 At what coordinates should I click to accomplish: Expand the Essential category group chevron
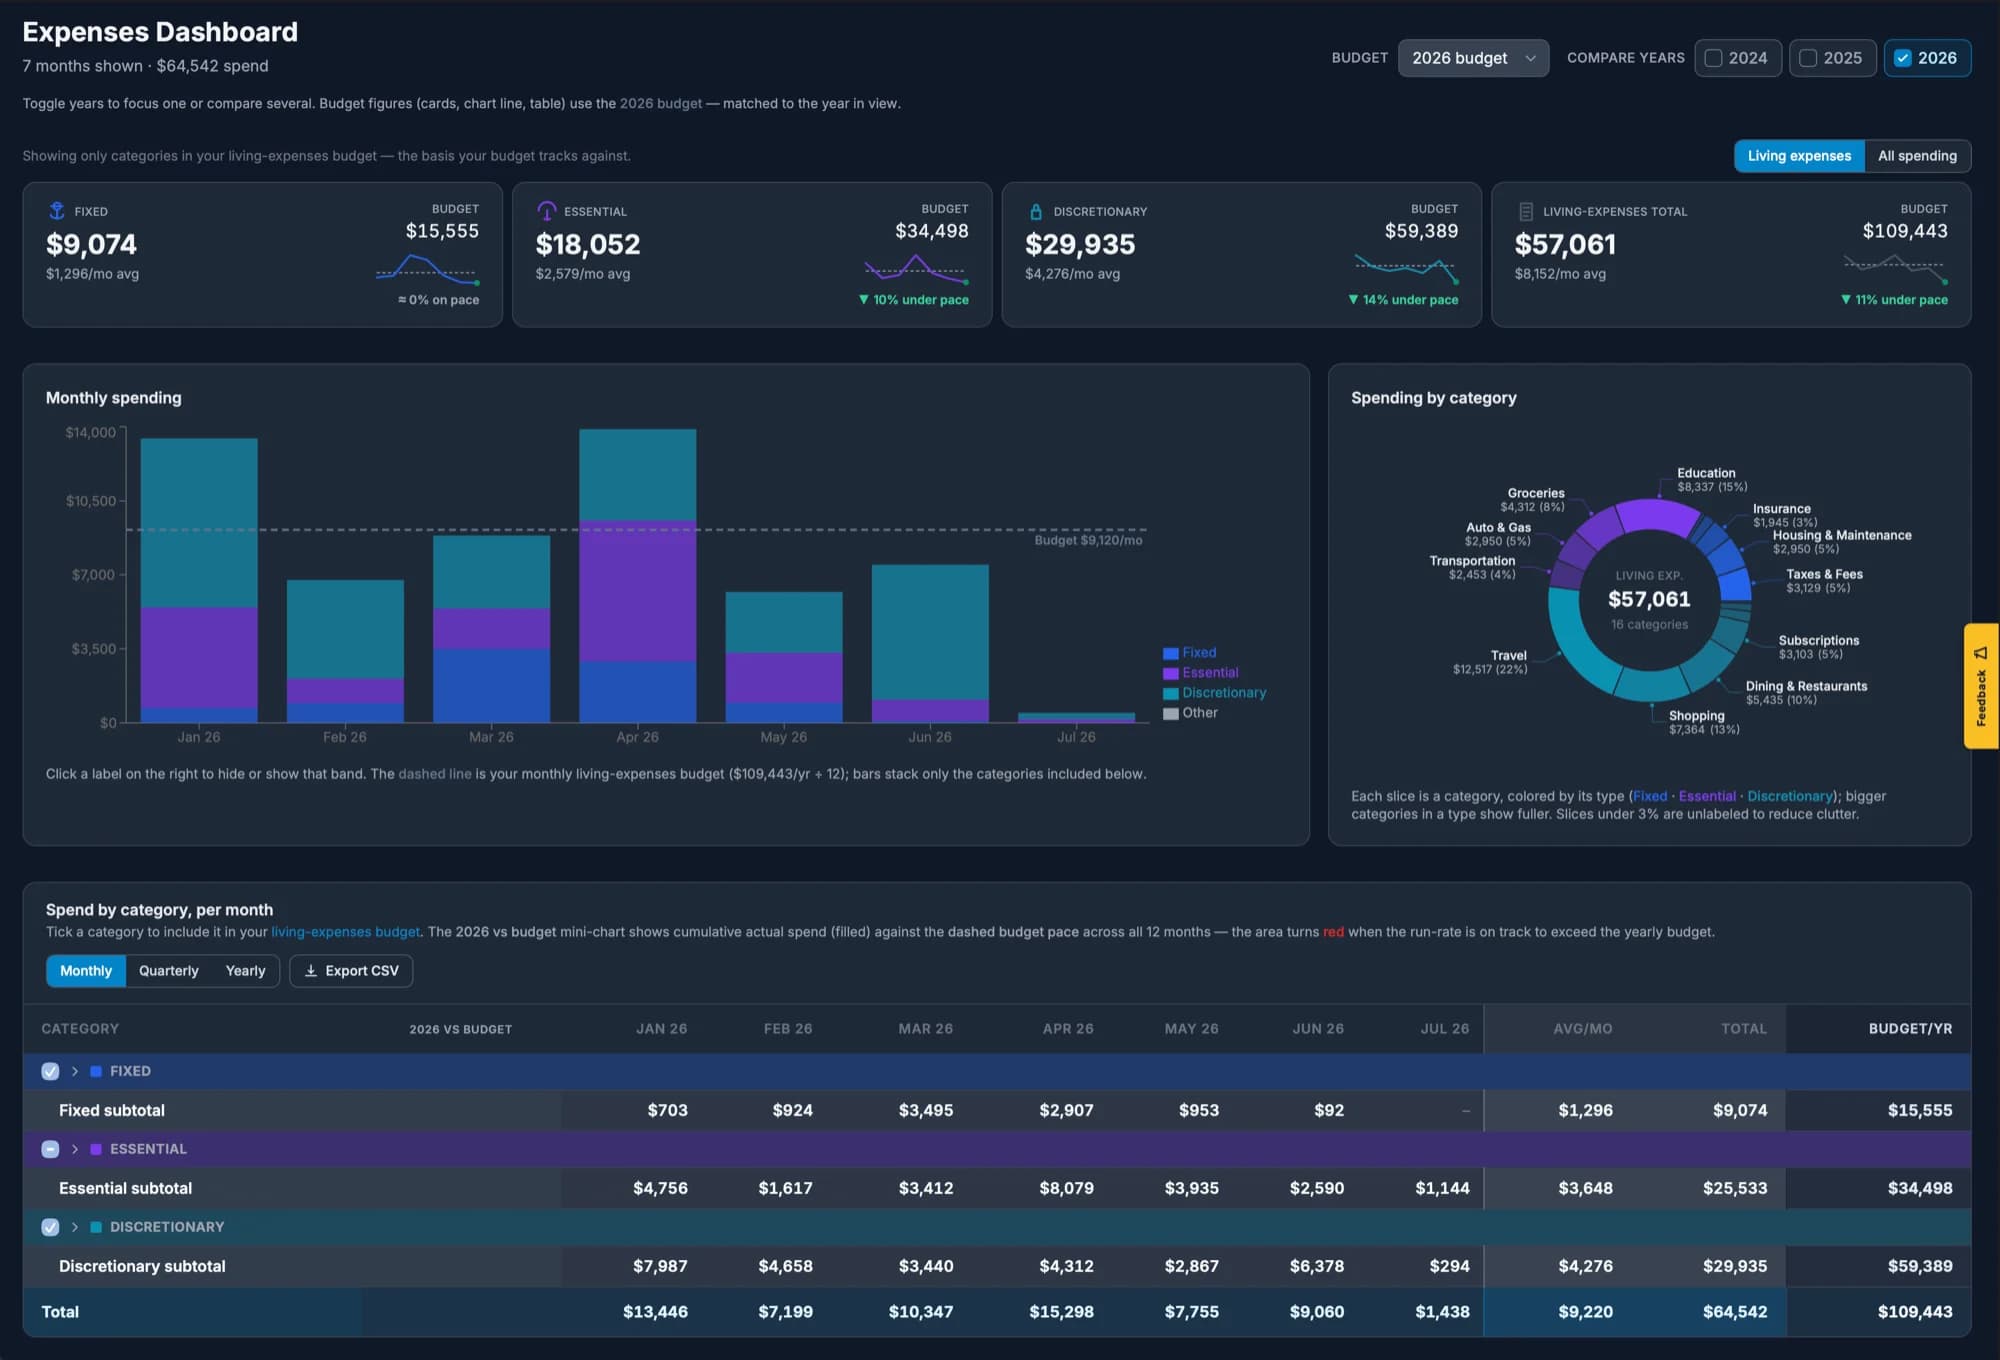(75, 1149)
